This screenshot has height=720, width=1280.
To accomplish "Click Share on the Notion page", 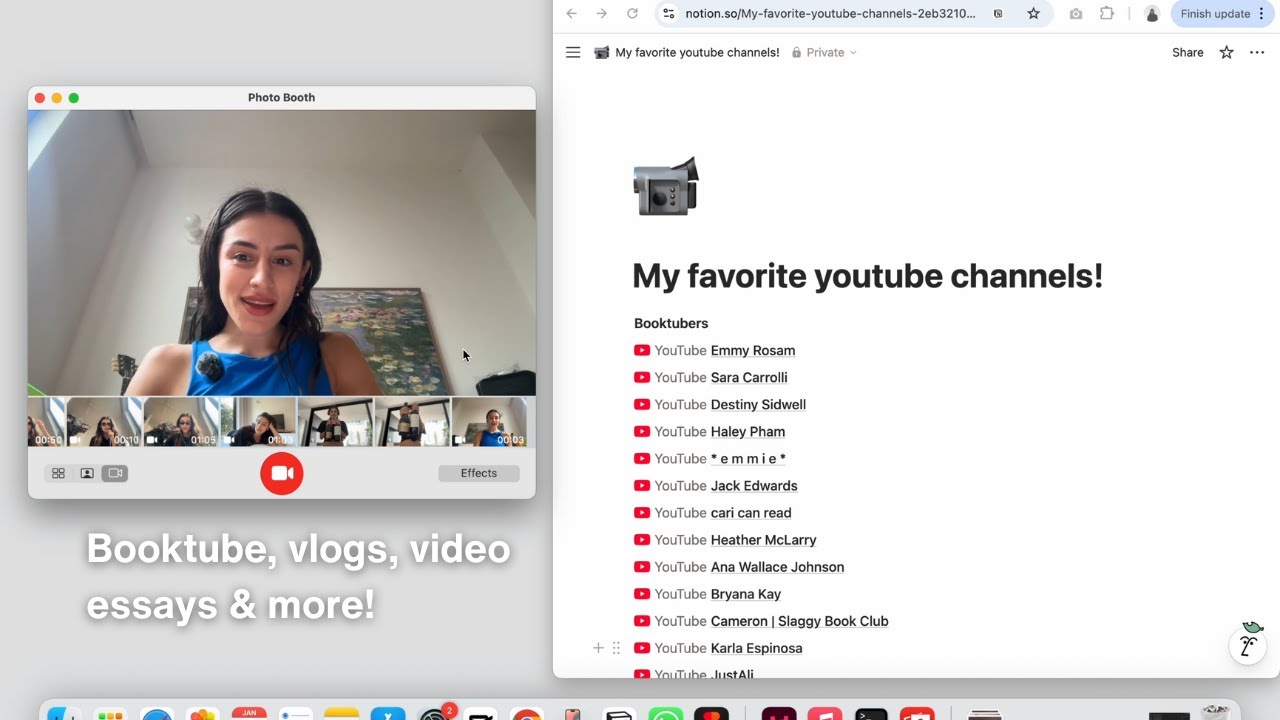I will (x=1188, y=52).
